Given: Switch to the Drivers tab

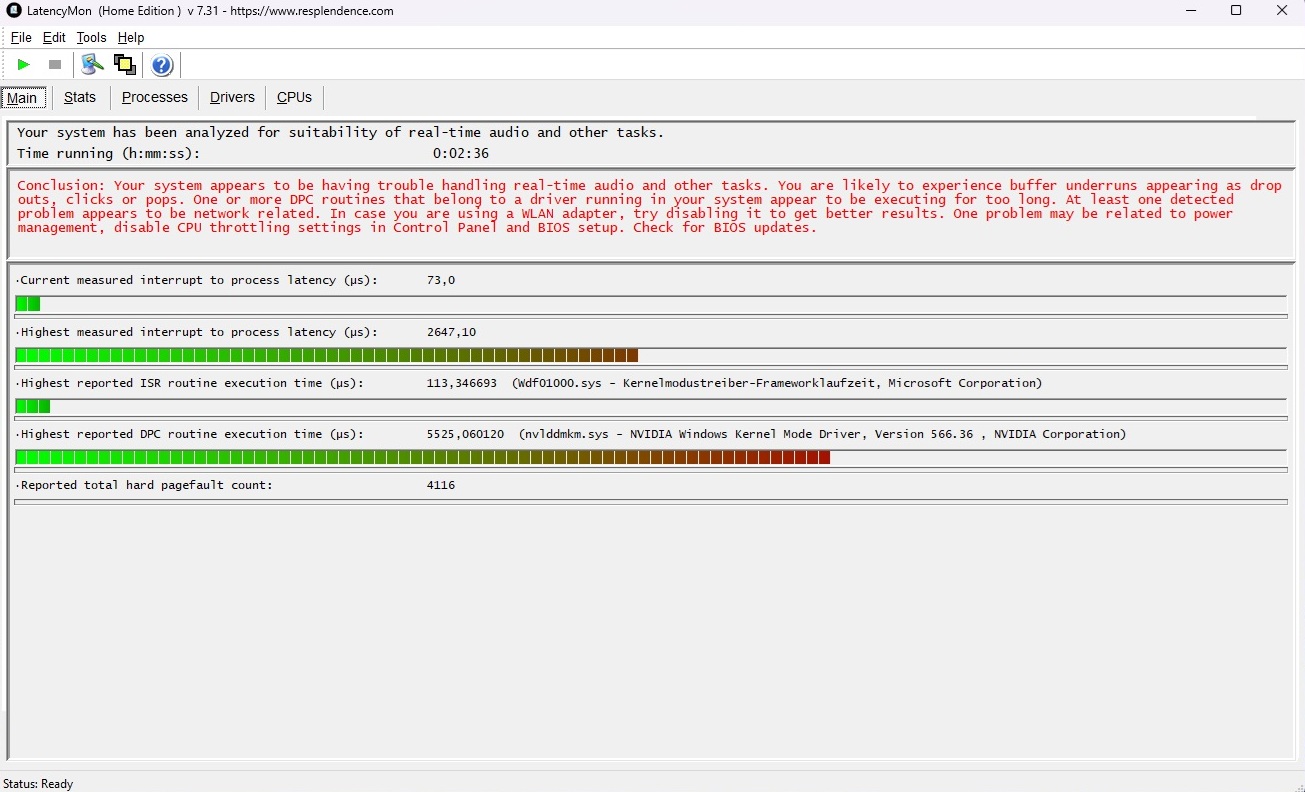Looking at the screenshot, I should click(x=232, y=97).
